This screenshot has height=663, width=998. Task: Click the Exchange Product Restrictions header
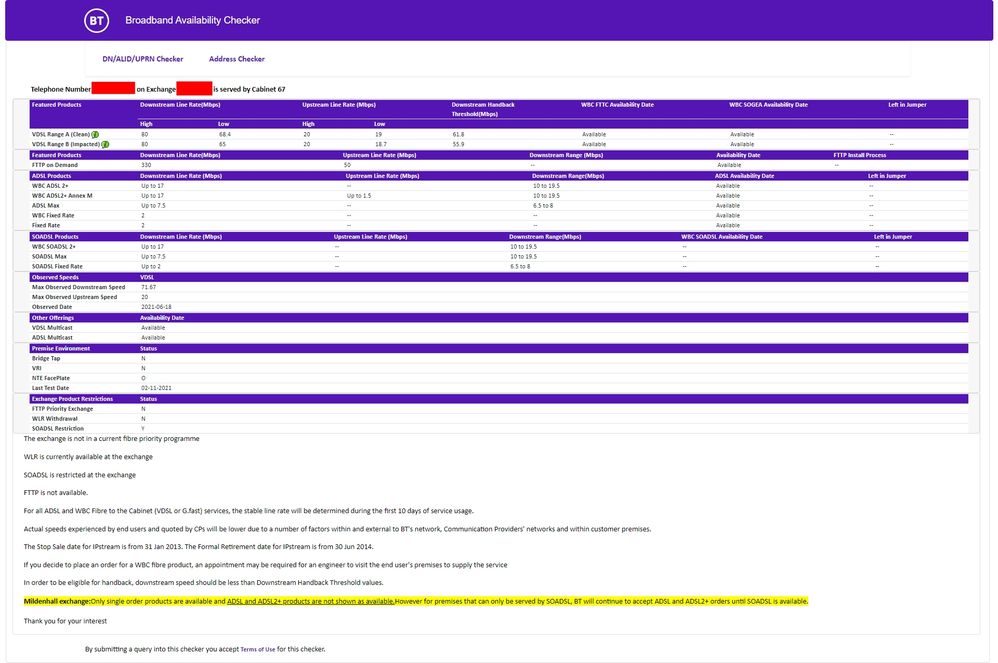point(72,399)
